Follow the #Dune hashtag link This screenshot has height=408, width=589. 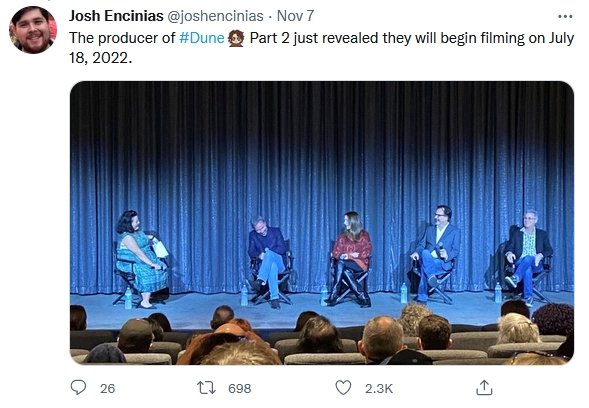tap(202, 38)
